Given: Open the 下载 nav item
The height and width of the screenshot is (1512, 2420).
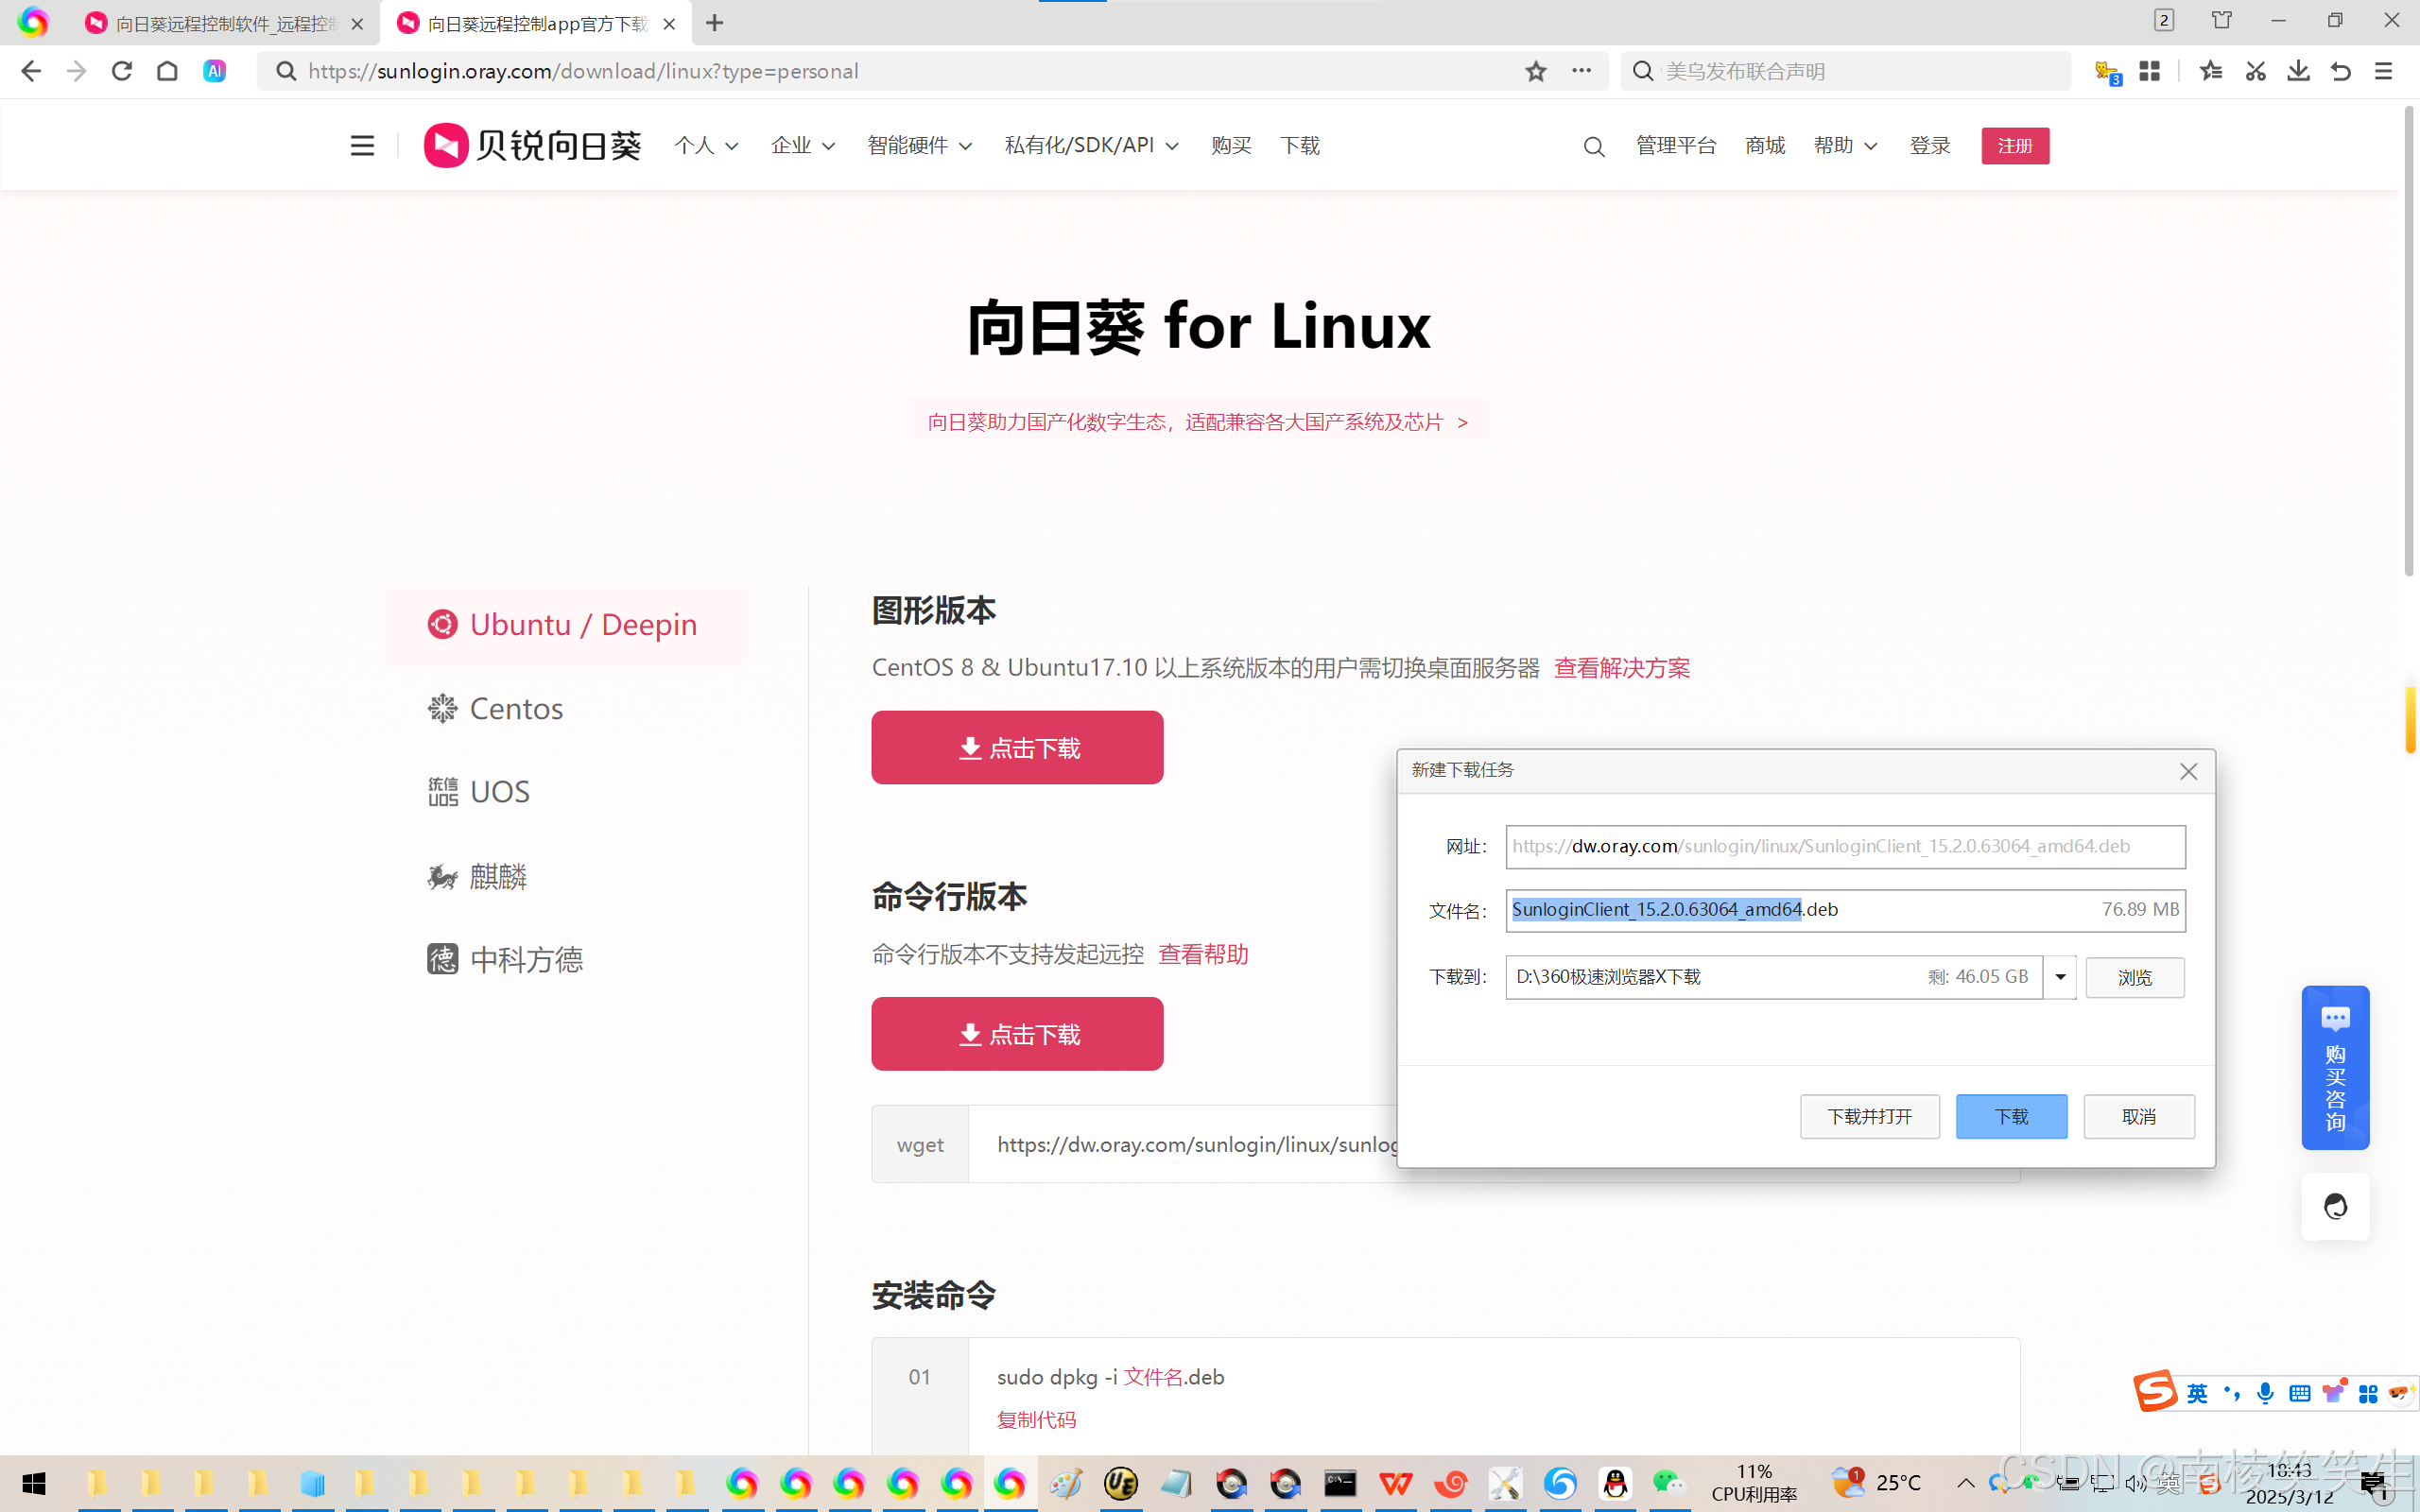Looking at the screenshot, I should pyautogui.click(x=1300, y=146).
